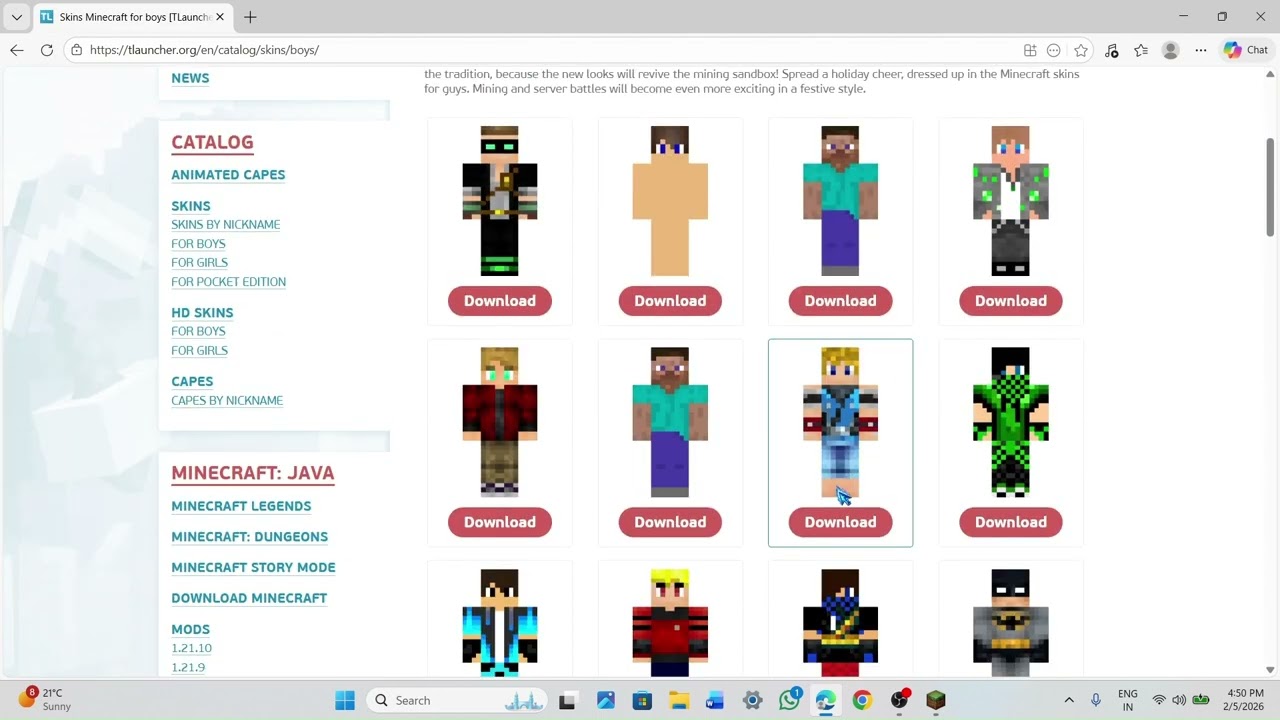
Task: Open FOR POCKET EDITION skins
Action: (229, 282)
